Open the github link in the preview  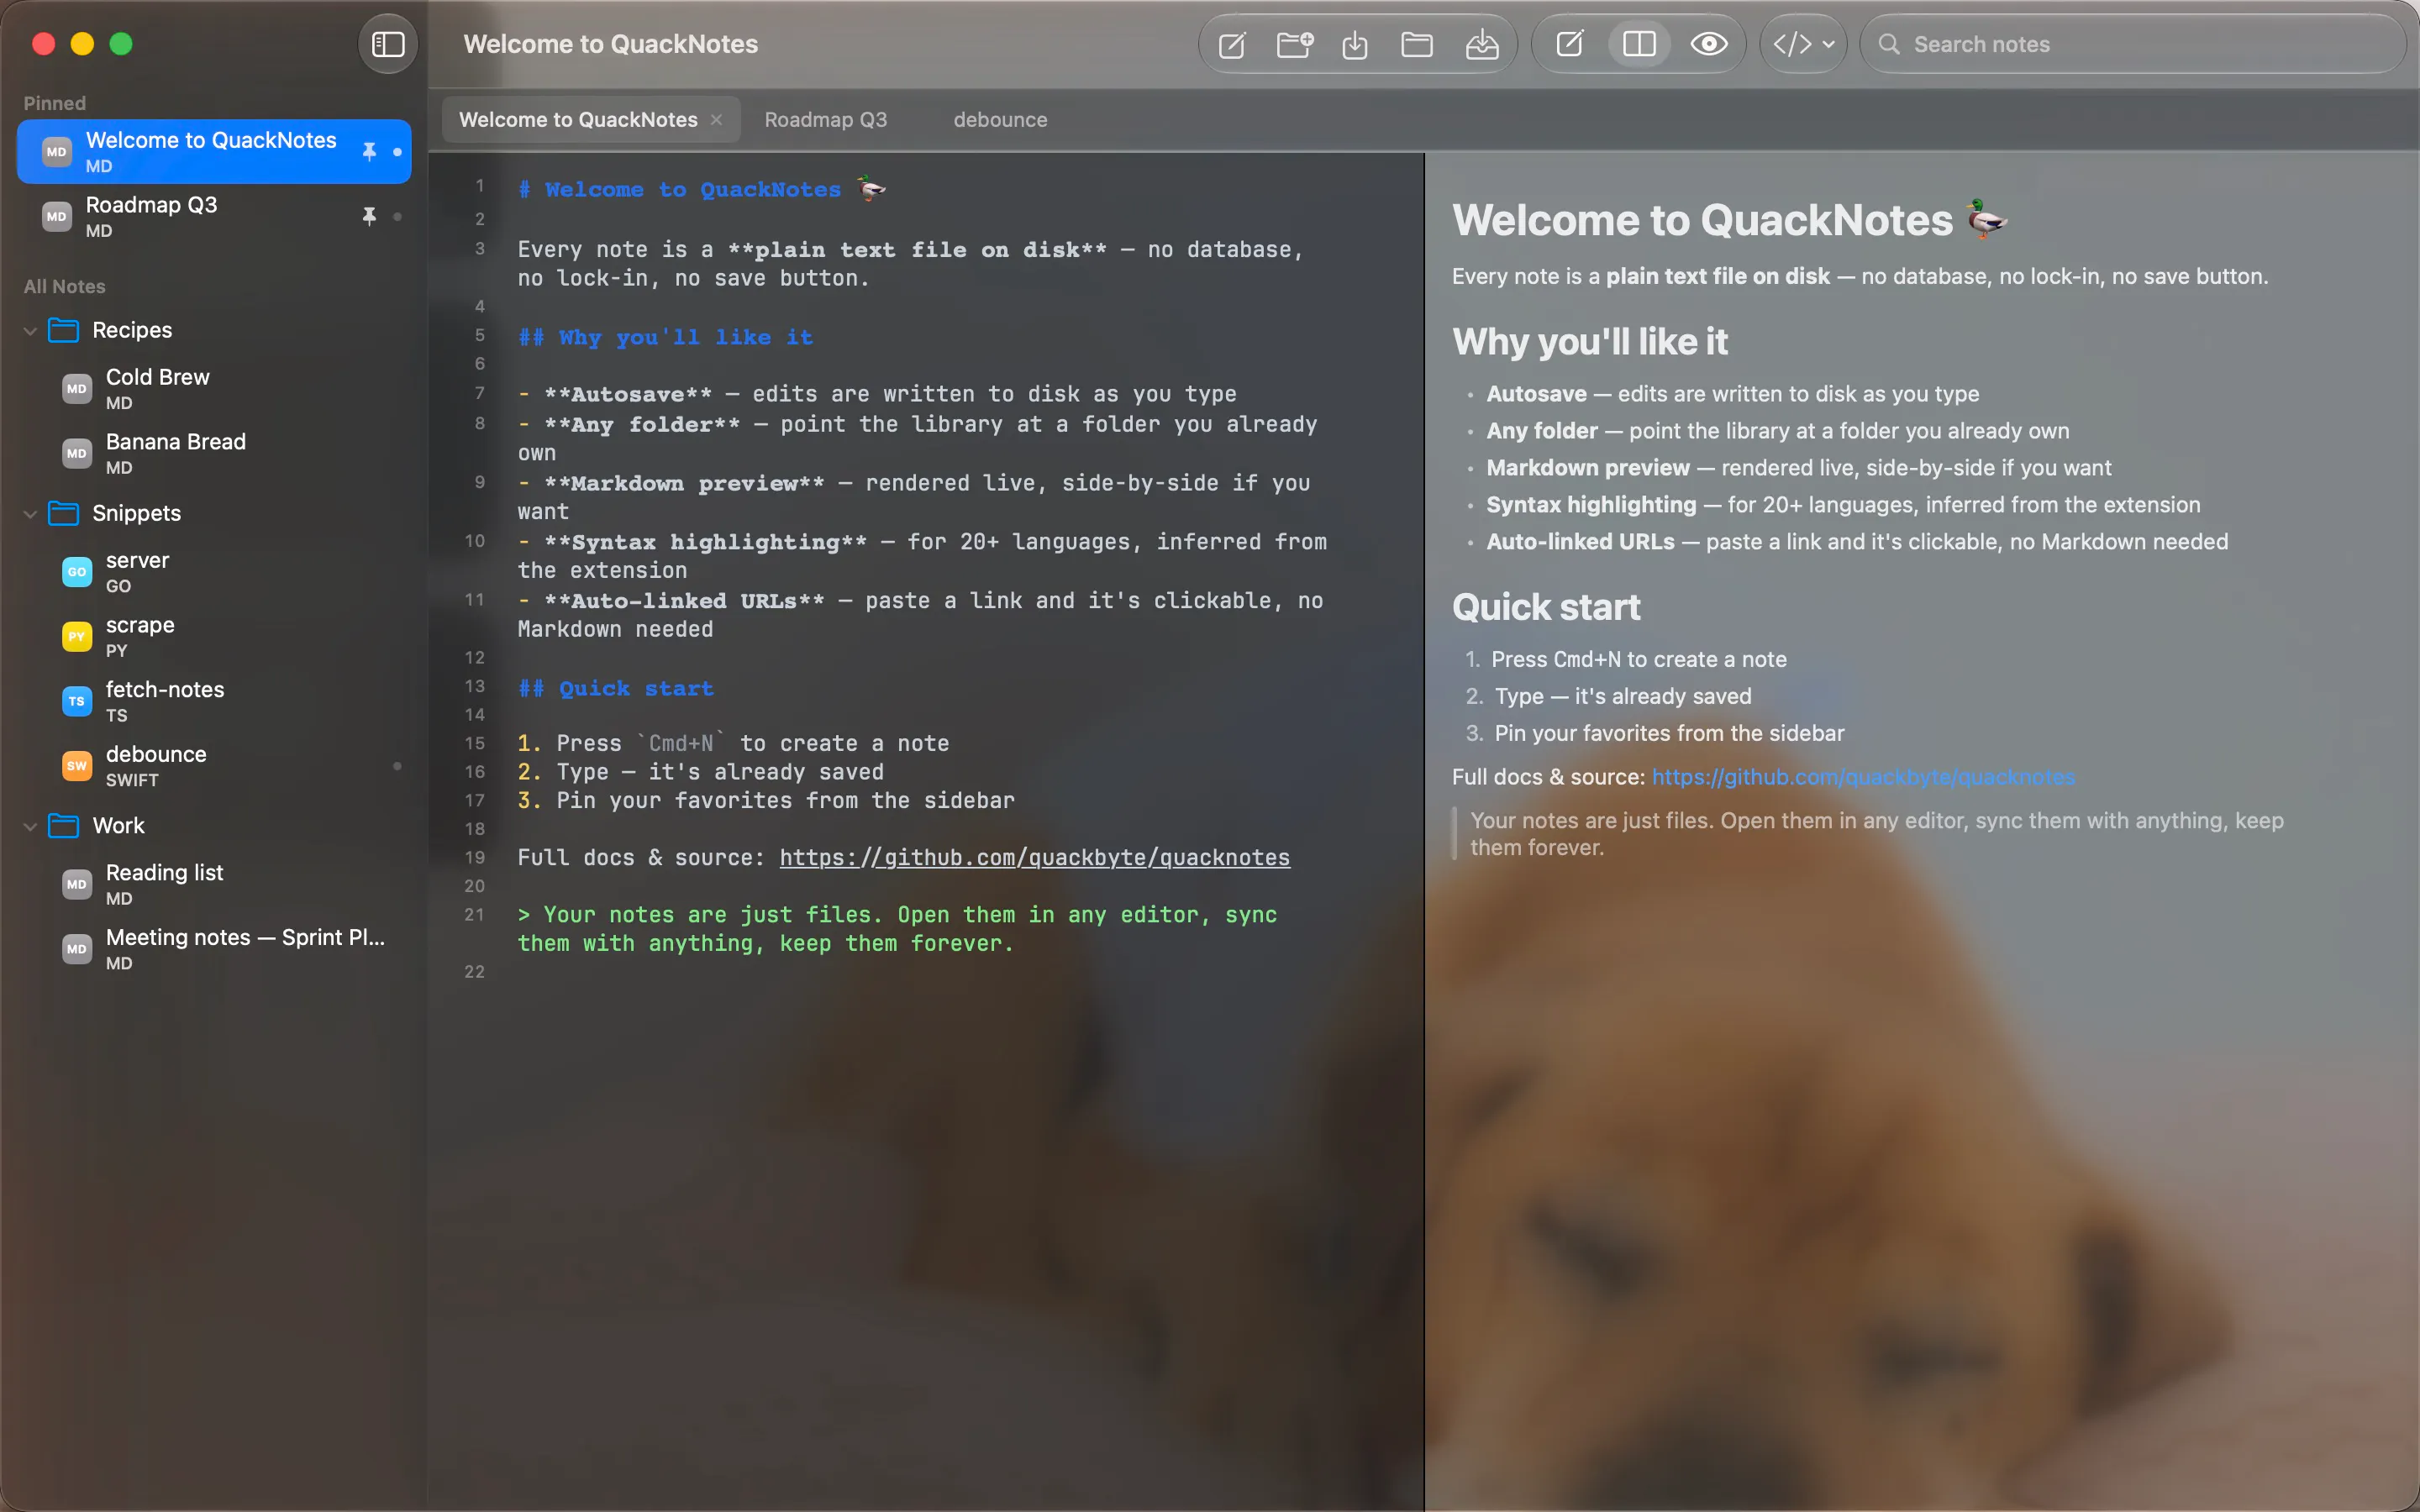(x=1863, y=777)
